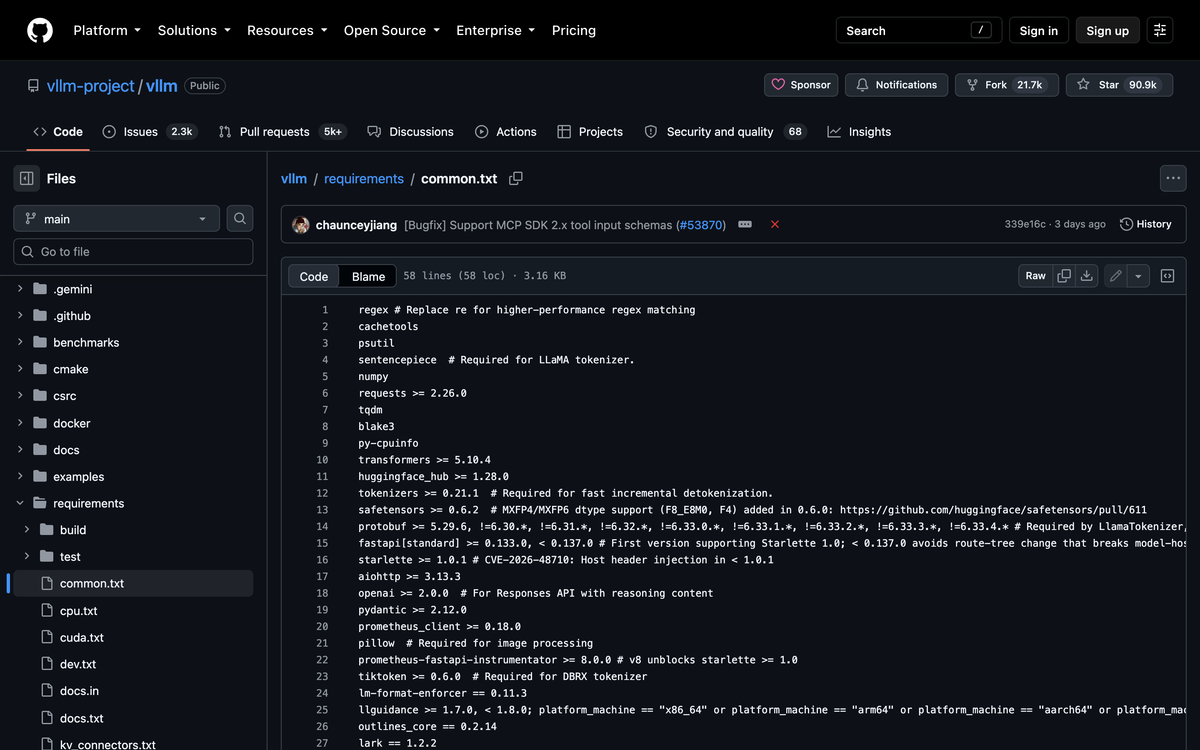Select dev.txt in file tree
The width and height of the screenshot is (1200, 750).
tap(78, 664)
